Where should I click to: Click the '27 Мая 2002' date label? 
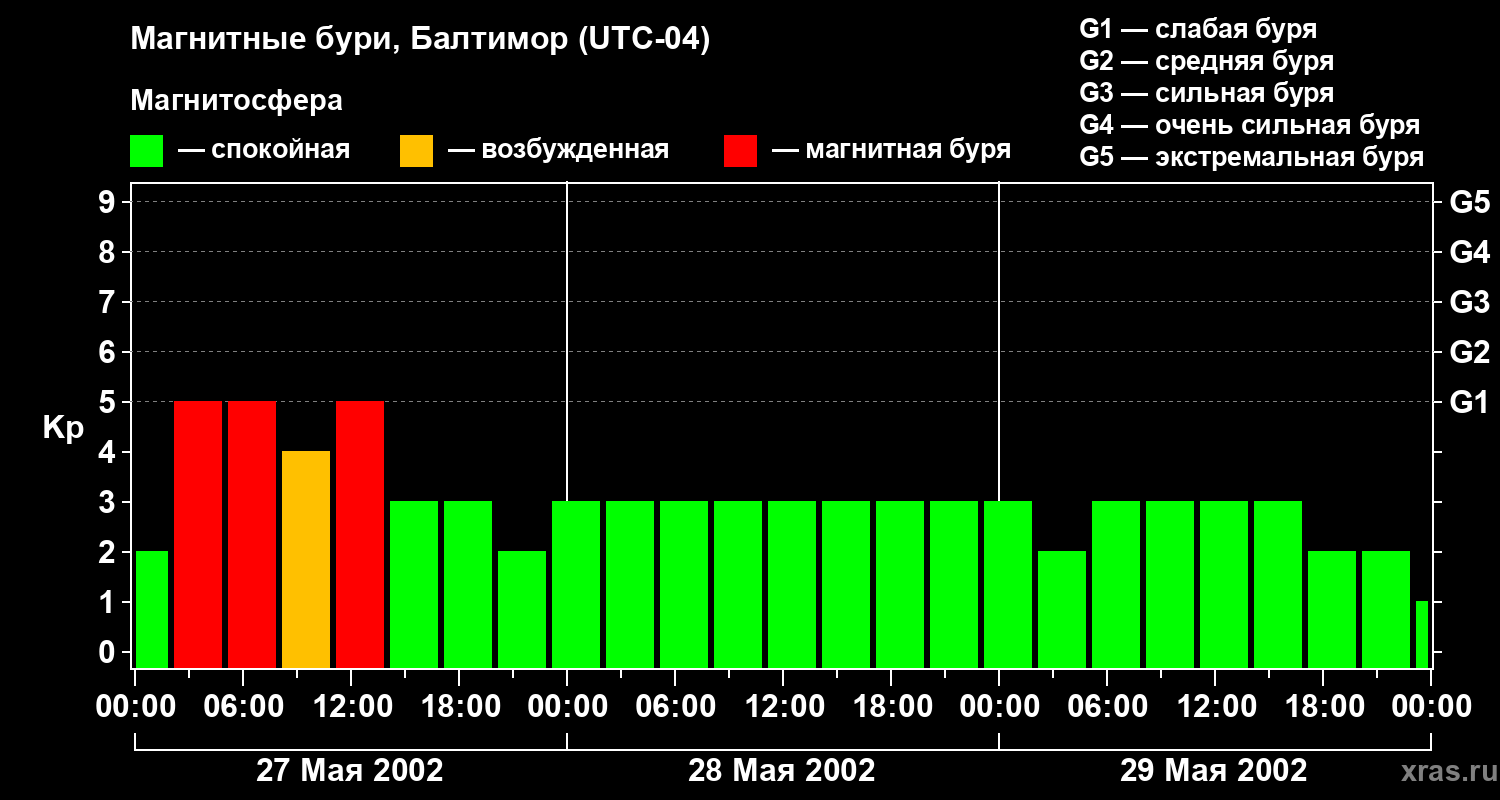pyautogui.click(x=350, y=771)
